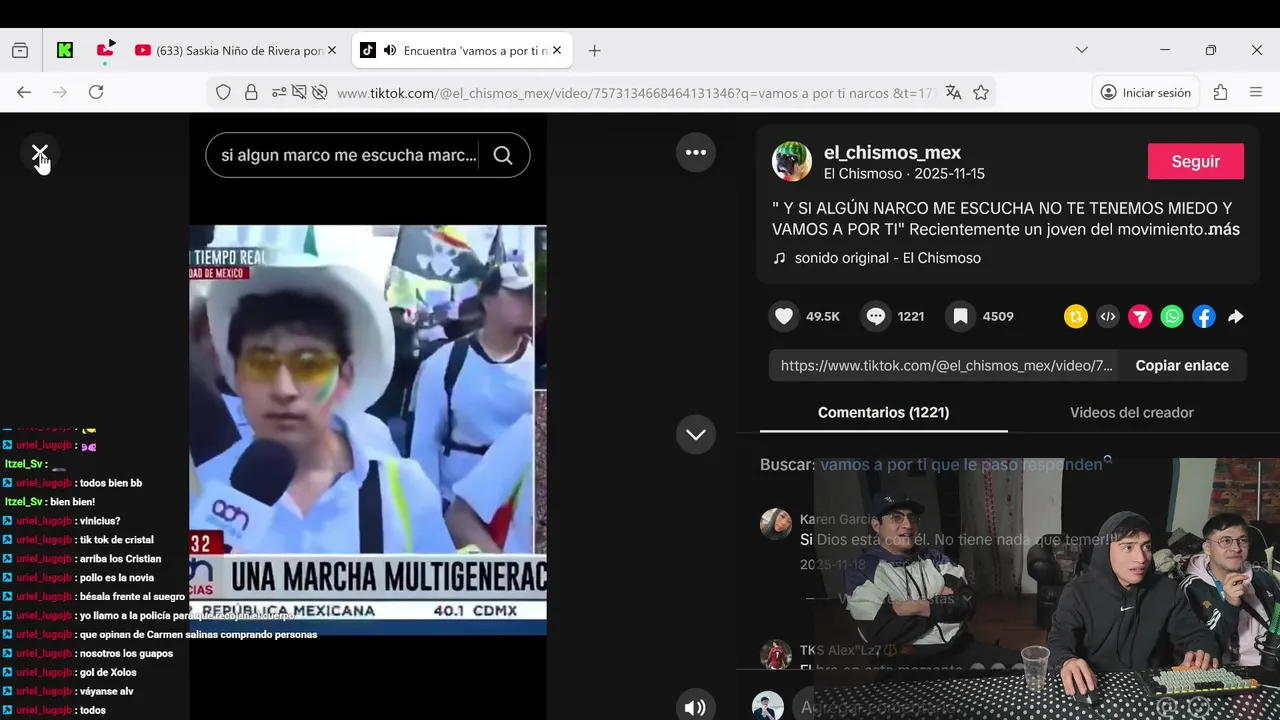Click the blocked camera permission icon
Viewport: 1280px width, 720px height.
299,92
